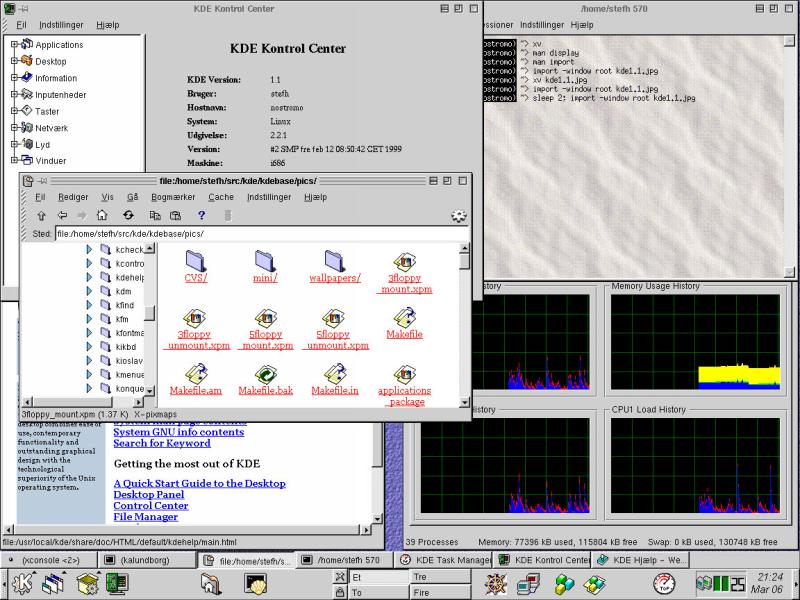Viewport: 800px width, 600px height.
Task: Click the Home icon in file manager toolbar
Action: [x=102, y=215]
